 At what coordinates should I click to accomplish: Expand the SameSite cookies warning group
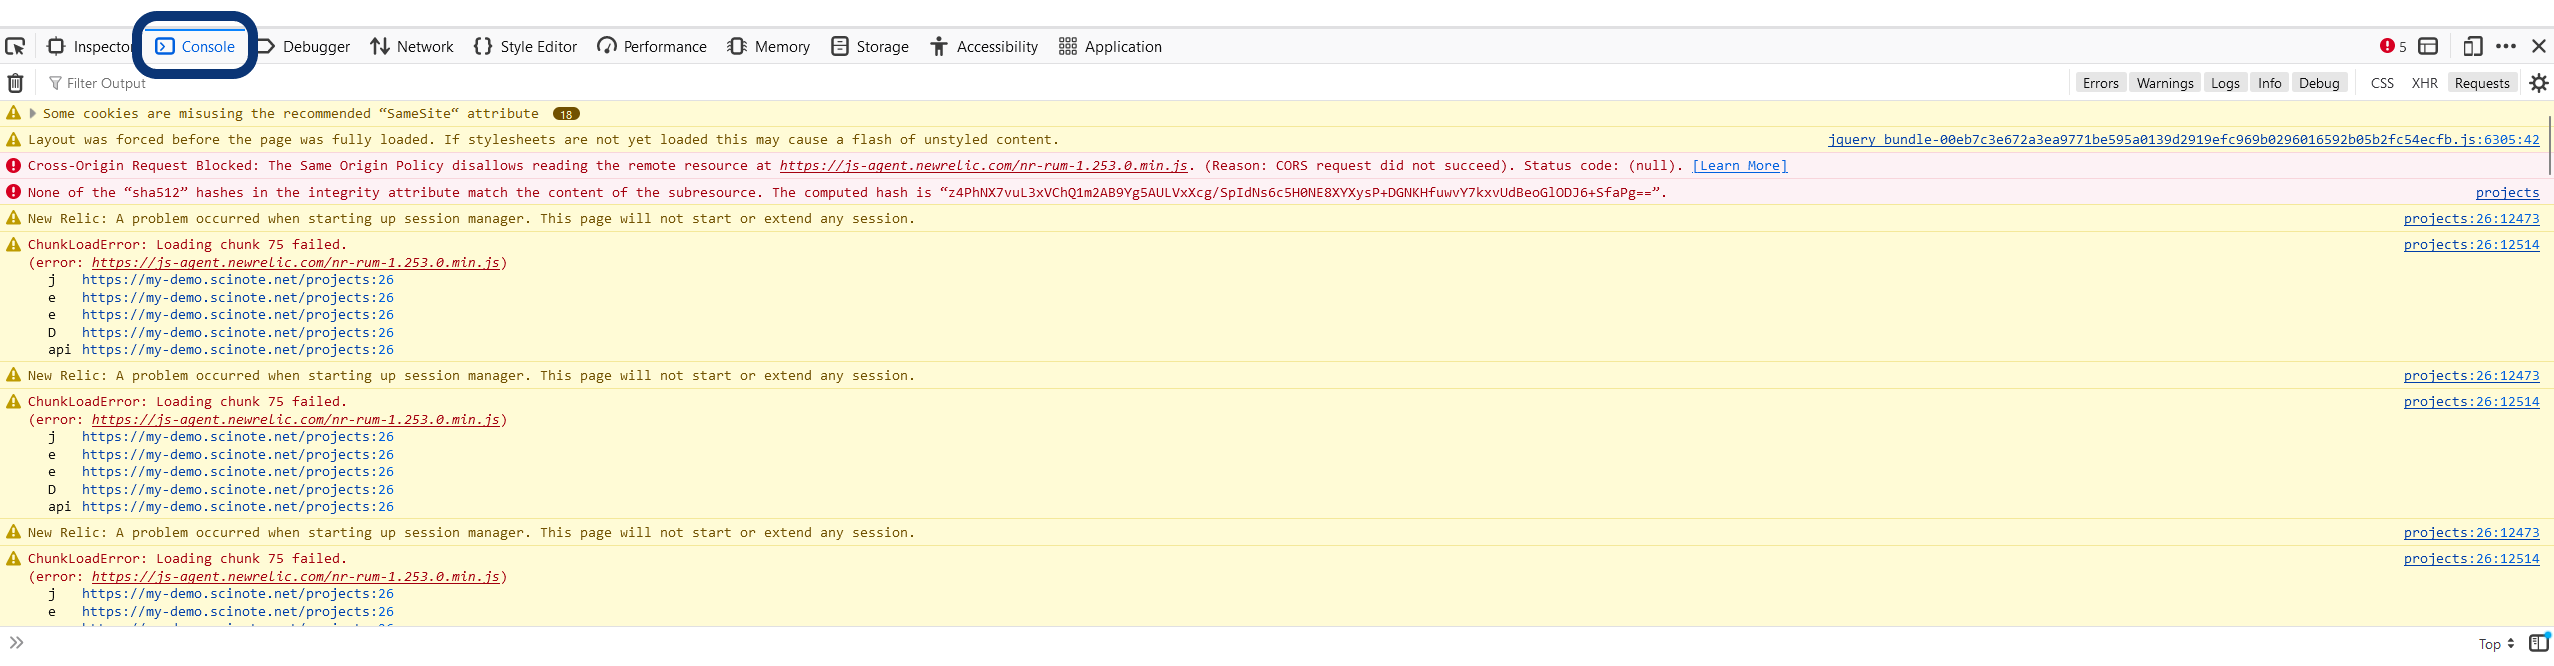tap(33, 113)
